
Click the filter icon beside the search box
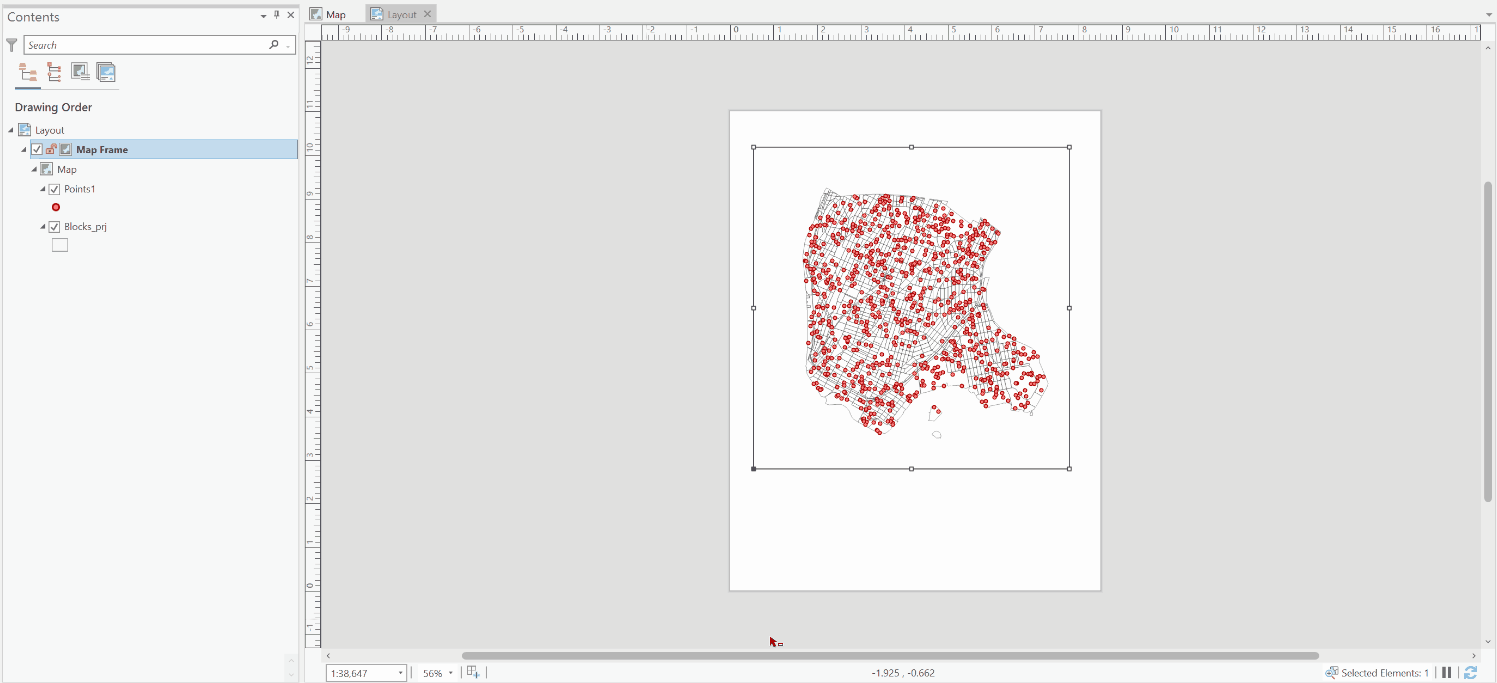(x=11, y=44)
